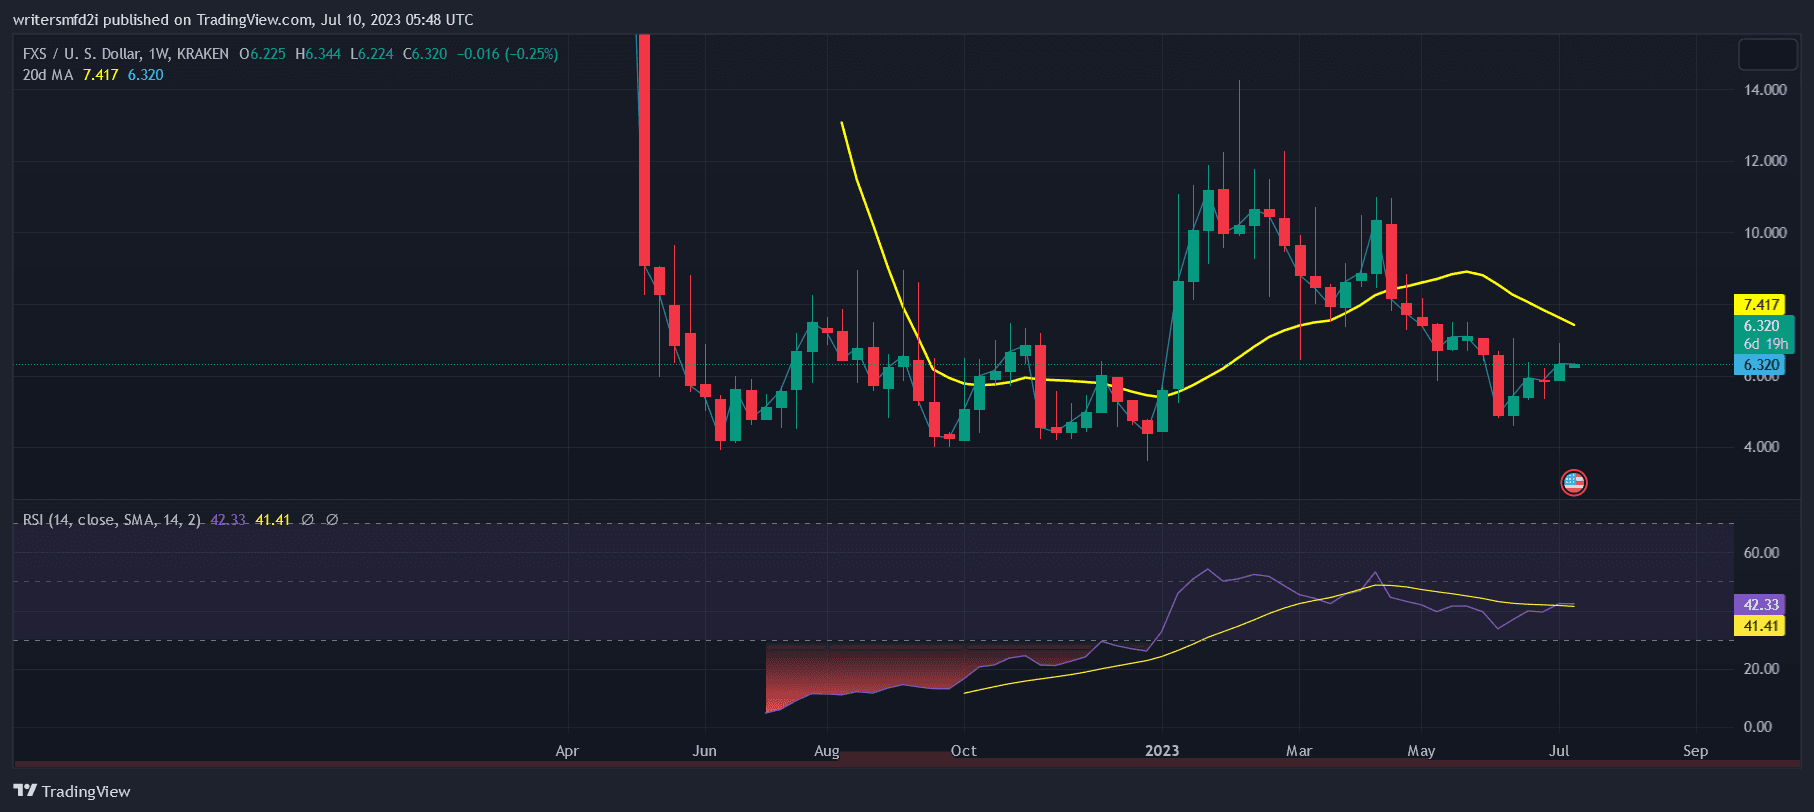Click the empty box at top-right corner

pyautogui.click(x=1767, y=54)
